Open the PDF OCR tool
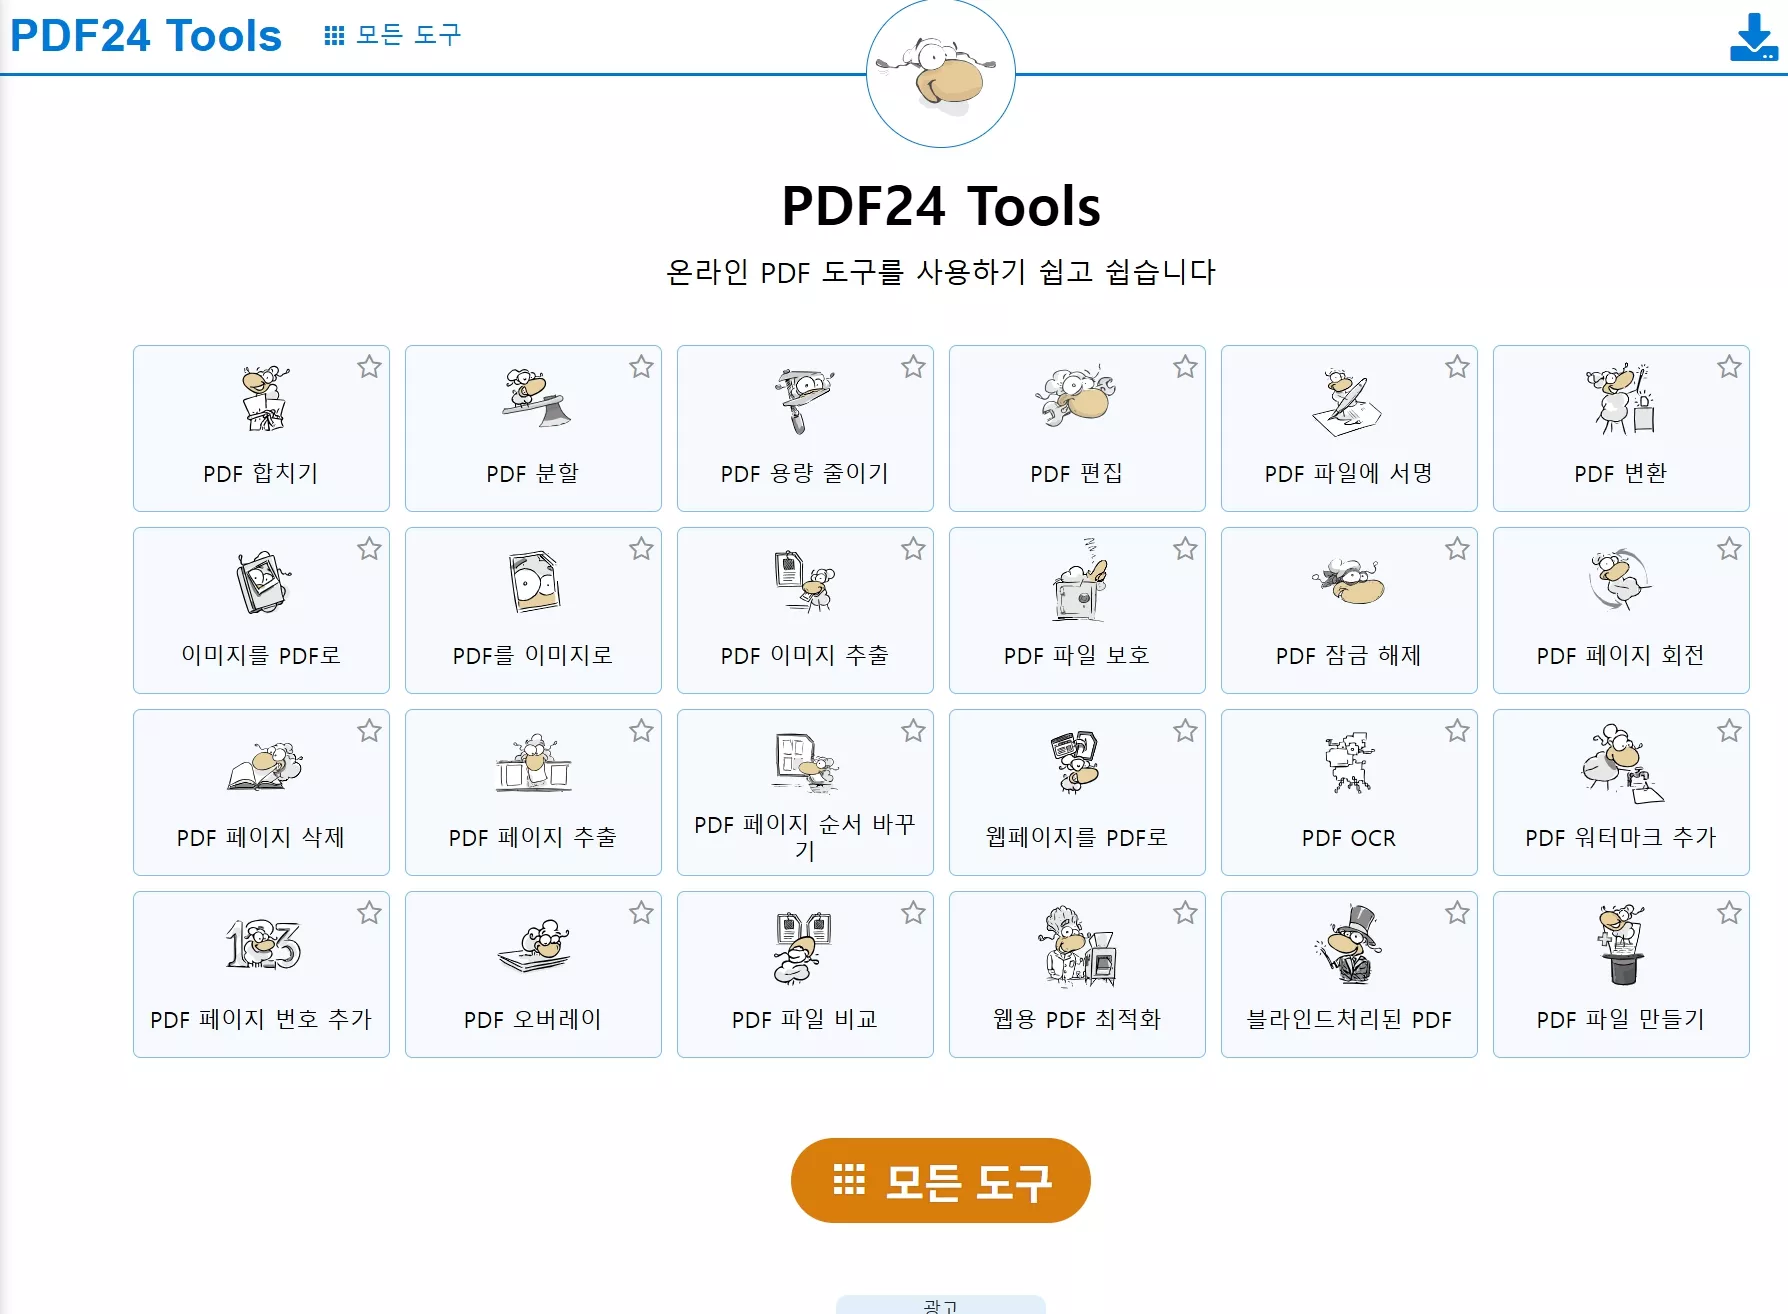 (1348, 792)
